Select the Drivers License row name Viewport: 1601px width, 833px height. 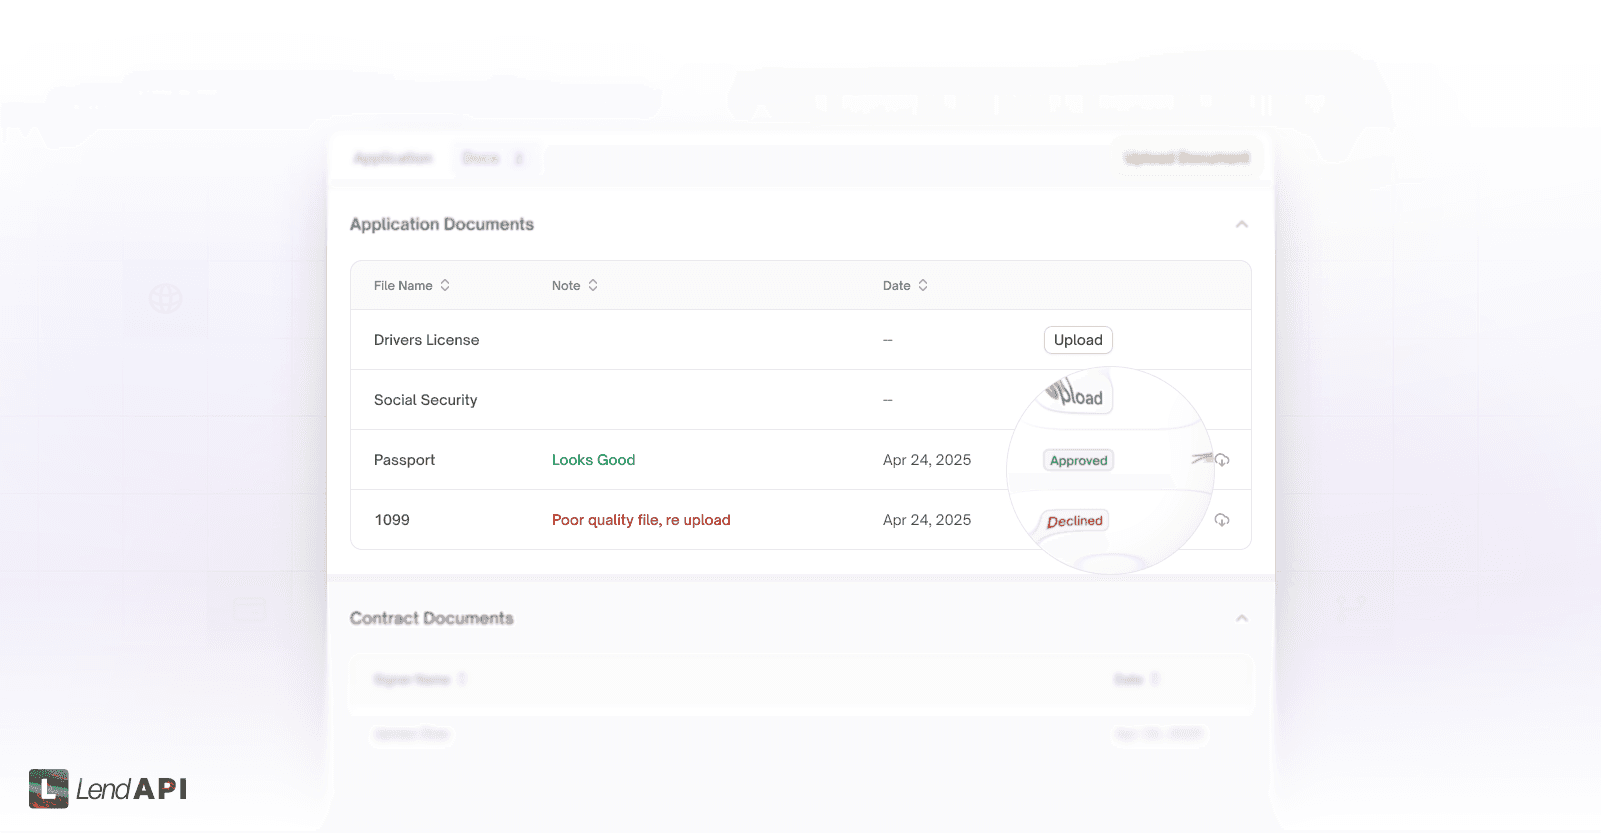click(426, 340)
